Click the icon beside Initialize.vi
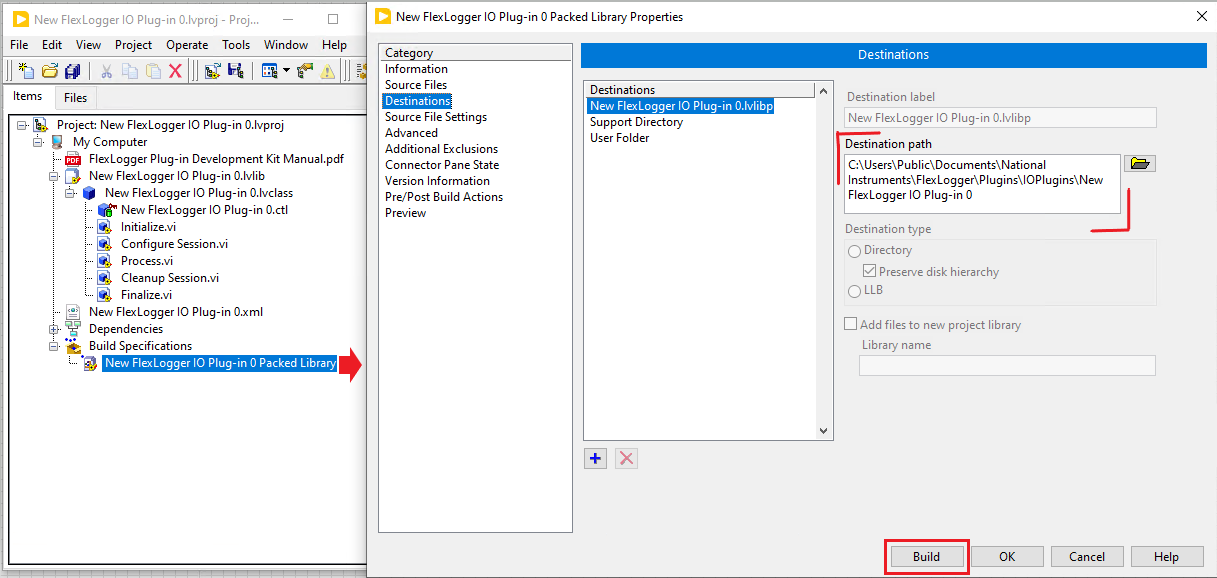This screenshot has width=1217, height=578. 104,227
